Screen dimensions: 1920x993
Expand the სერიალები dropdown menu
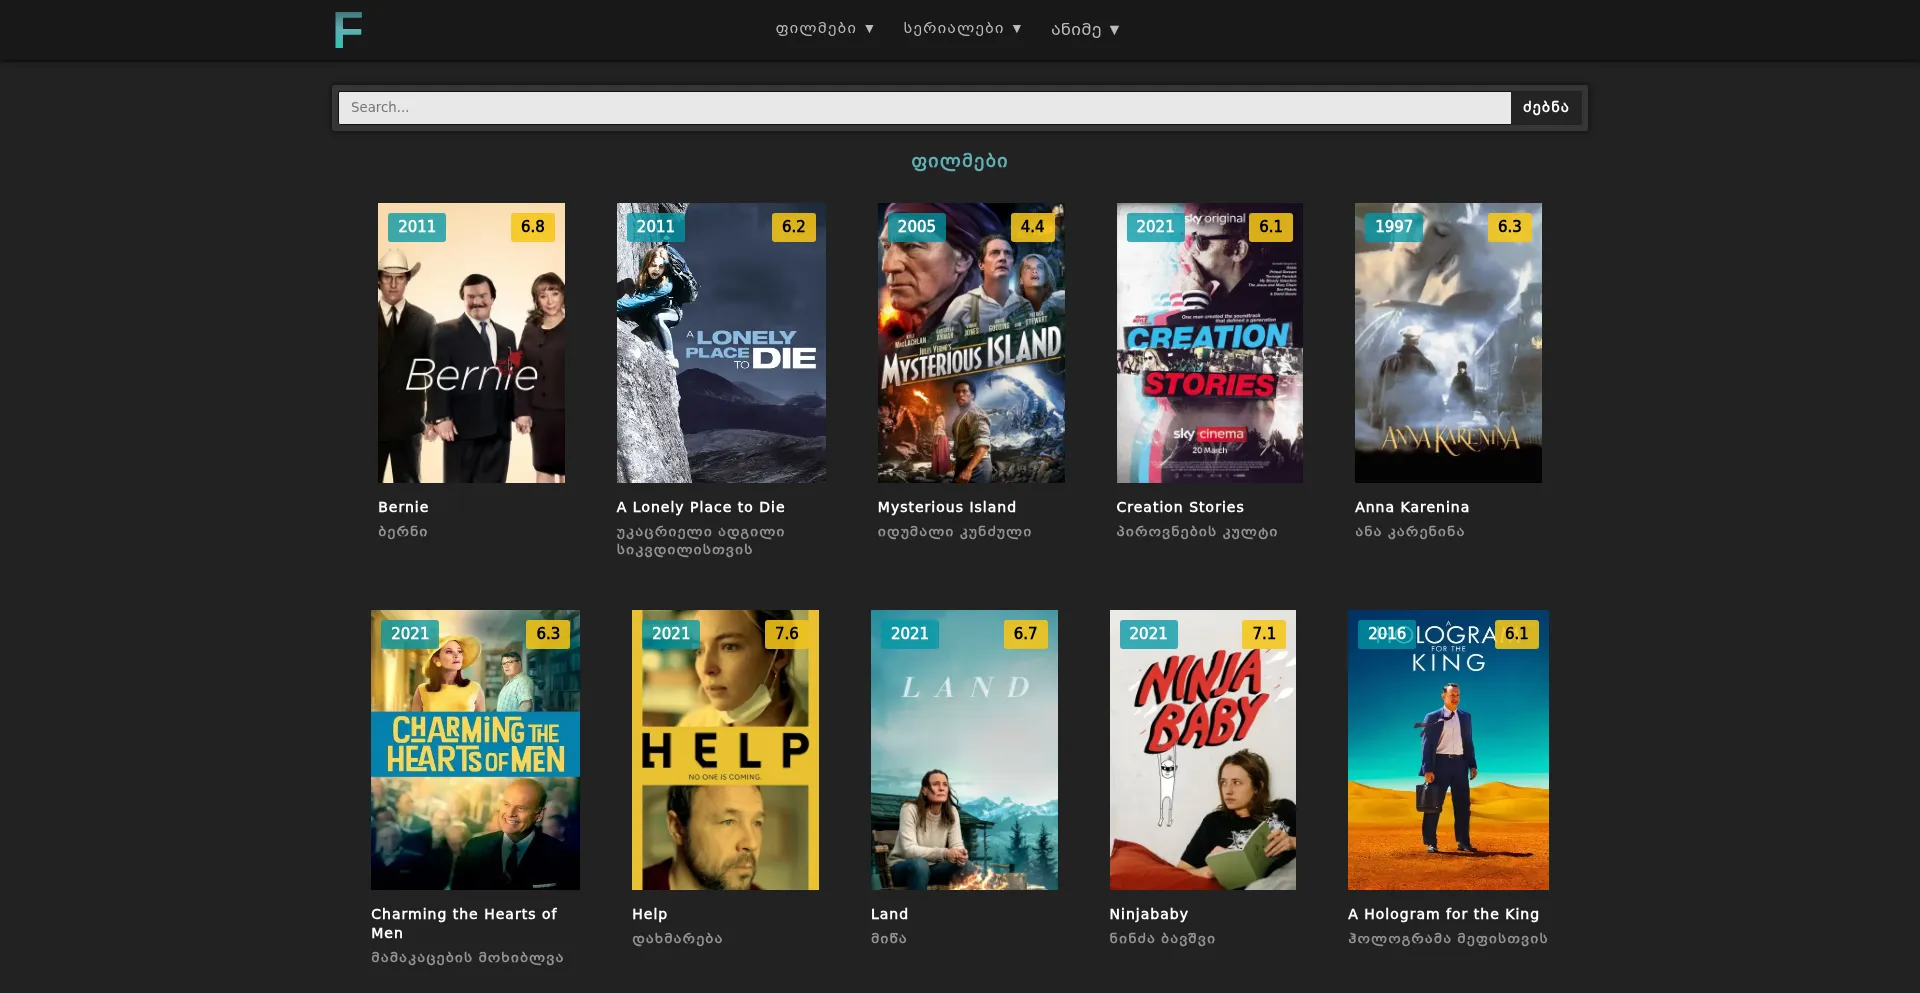click(962, 29)
